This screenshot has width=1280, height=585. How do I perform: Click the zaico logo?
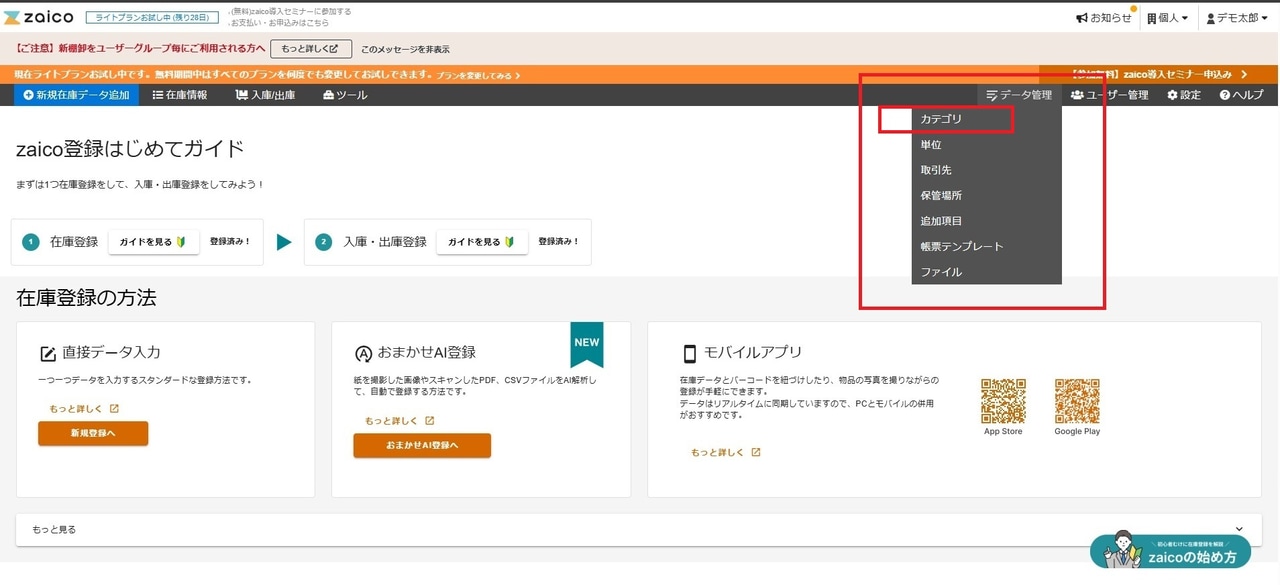coord(38,18)
